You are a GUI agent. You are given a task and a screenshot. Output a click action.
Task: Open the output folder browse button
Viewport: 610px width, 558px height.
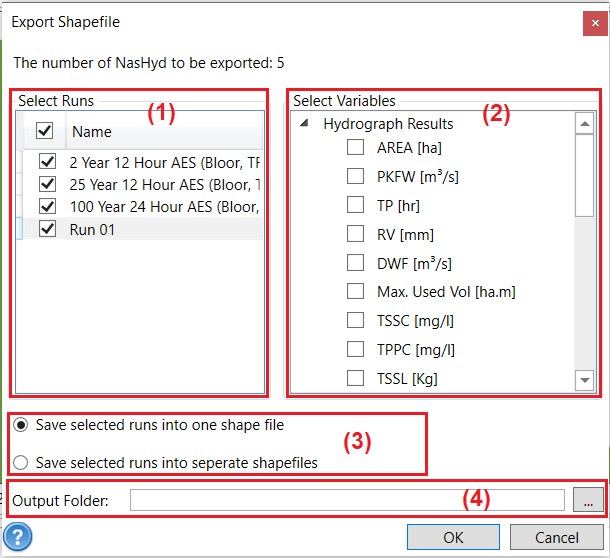[x=588, y=500]
